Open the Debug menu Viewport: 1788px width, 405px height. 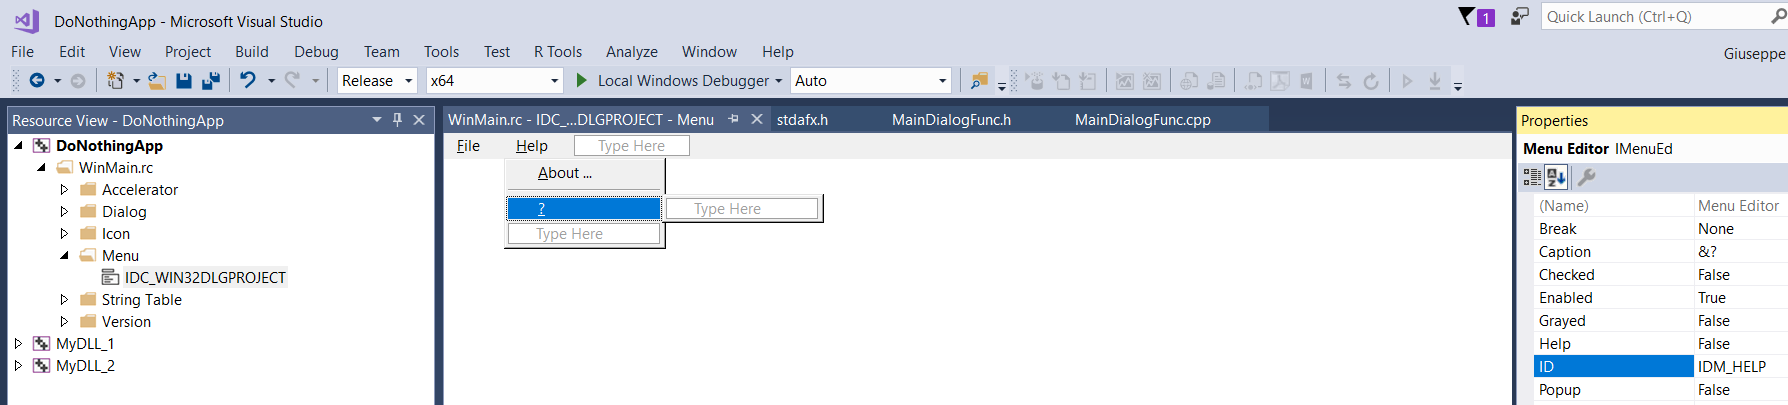(x=316, y=52)
